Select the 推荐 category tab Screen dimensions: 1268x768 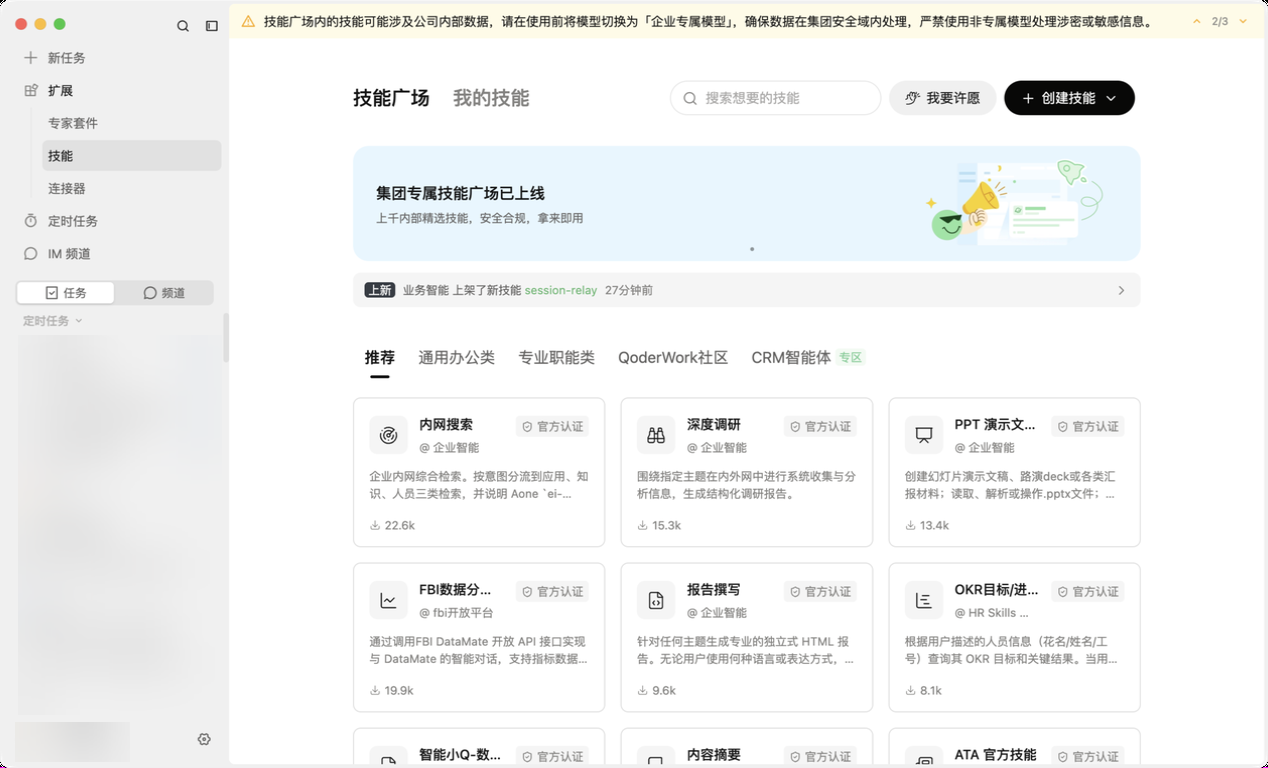[380, 358]
